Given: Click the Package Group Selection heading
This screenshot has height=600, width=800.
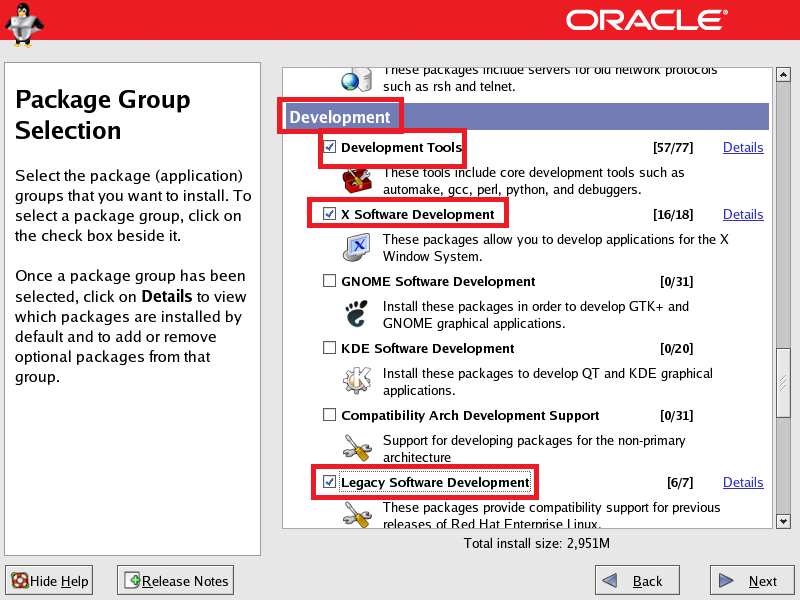Looking at the screenshot, I should [103, 115].
